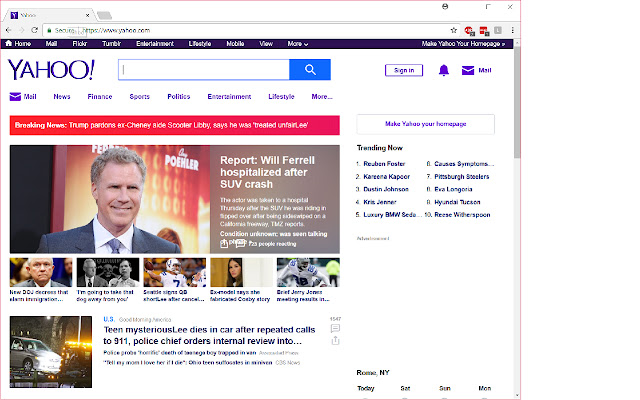Screen dimensions: 640x400
Task: Click the comment icon on the Will Ferrell story
Action: 240,244
